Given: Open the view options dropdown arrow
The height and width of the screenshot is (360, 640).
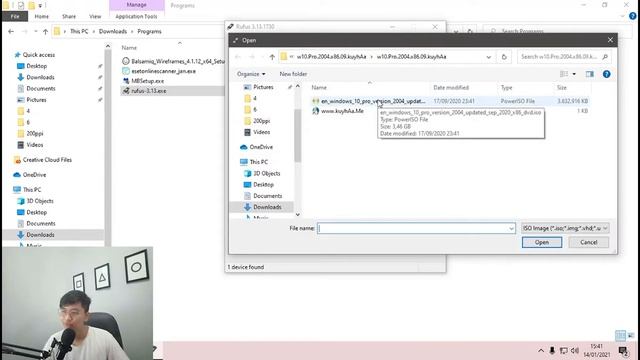Looking at the screenshot, I should pyautogui.click(x=574, y=74).
